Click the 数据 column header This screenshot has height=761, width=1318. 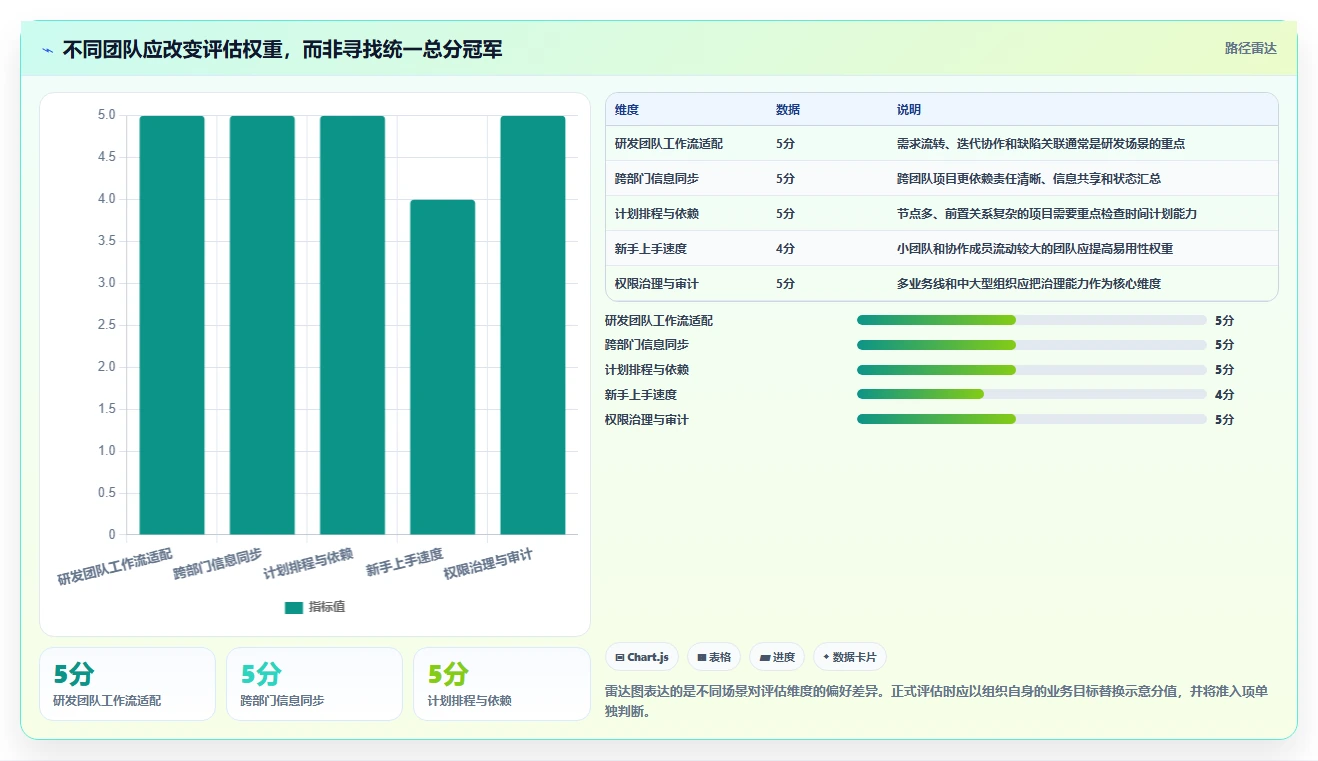pos(788,110)
